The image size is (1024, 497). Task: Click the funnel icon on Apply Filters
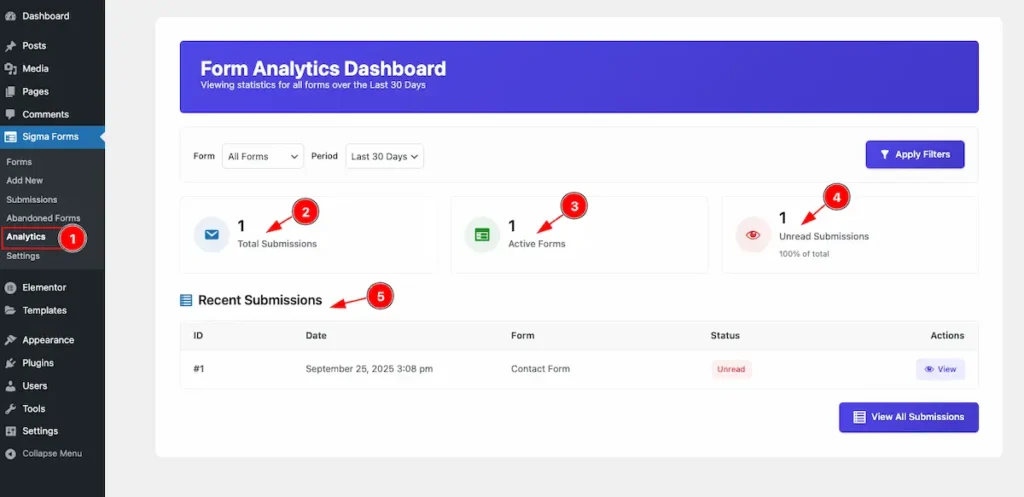click(884, 155)
